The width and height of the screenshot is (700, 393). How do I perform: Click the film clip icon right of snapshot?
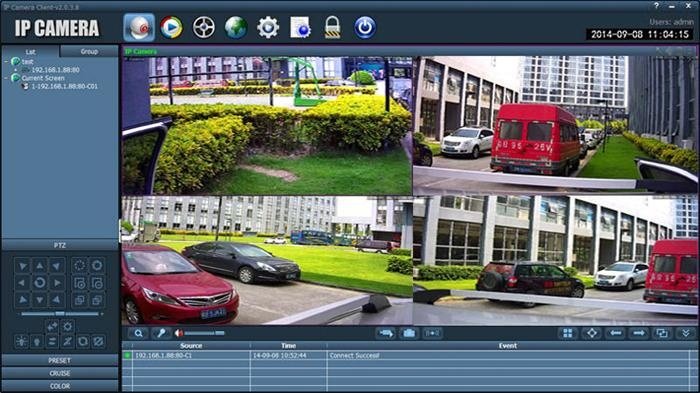[x=432, y=333]
